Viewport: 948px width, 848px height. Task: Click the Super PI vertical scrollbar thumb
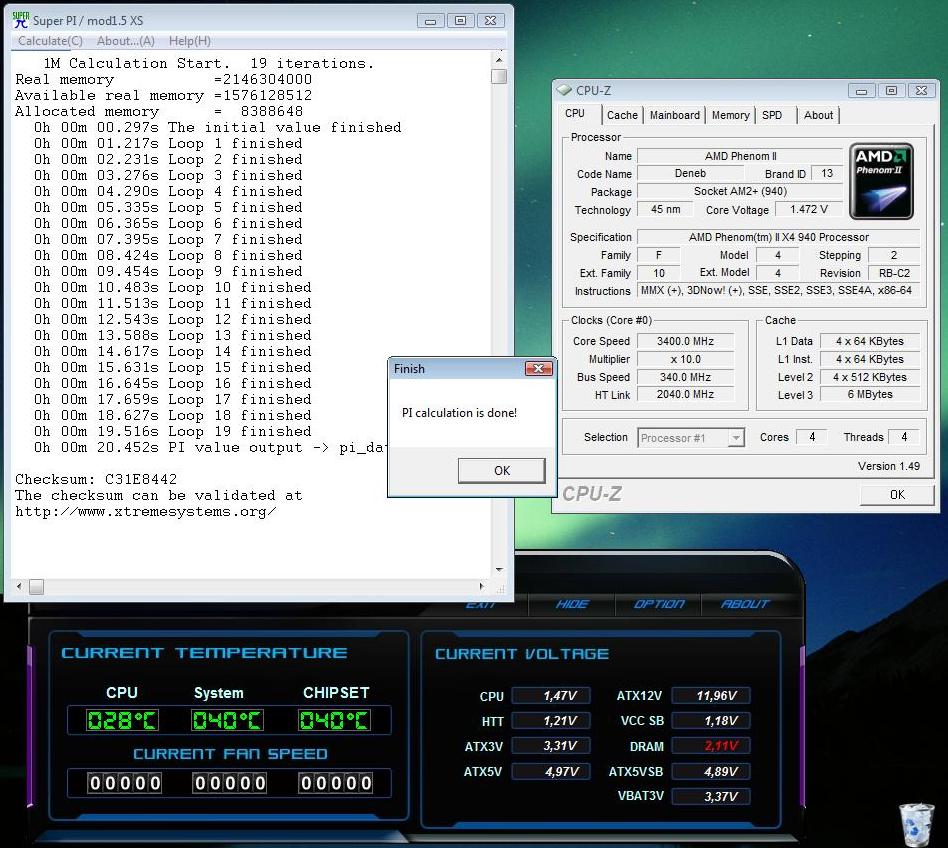pos(499,76)
